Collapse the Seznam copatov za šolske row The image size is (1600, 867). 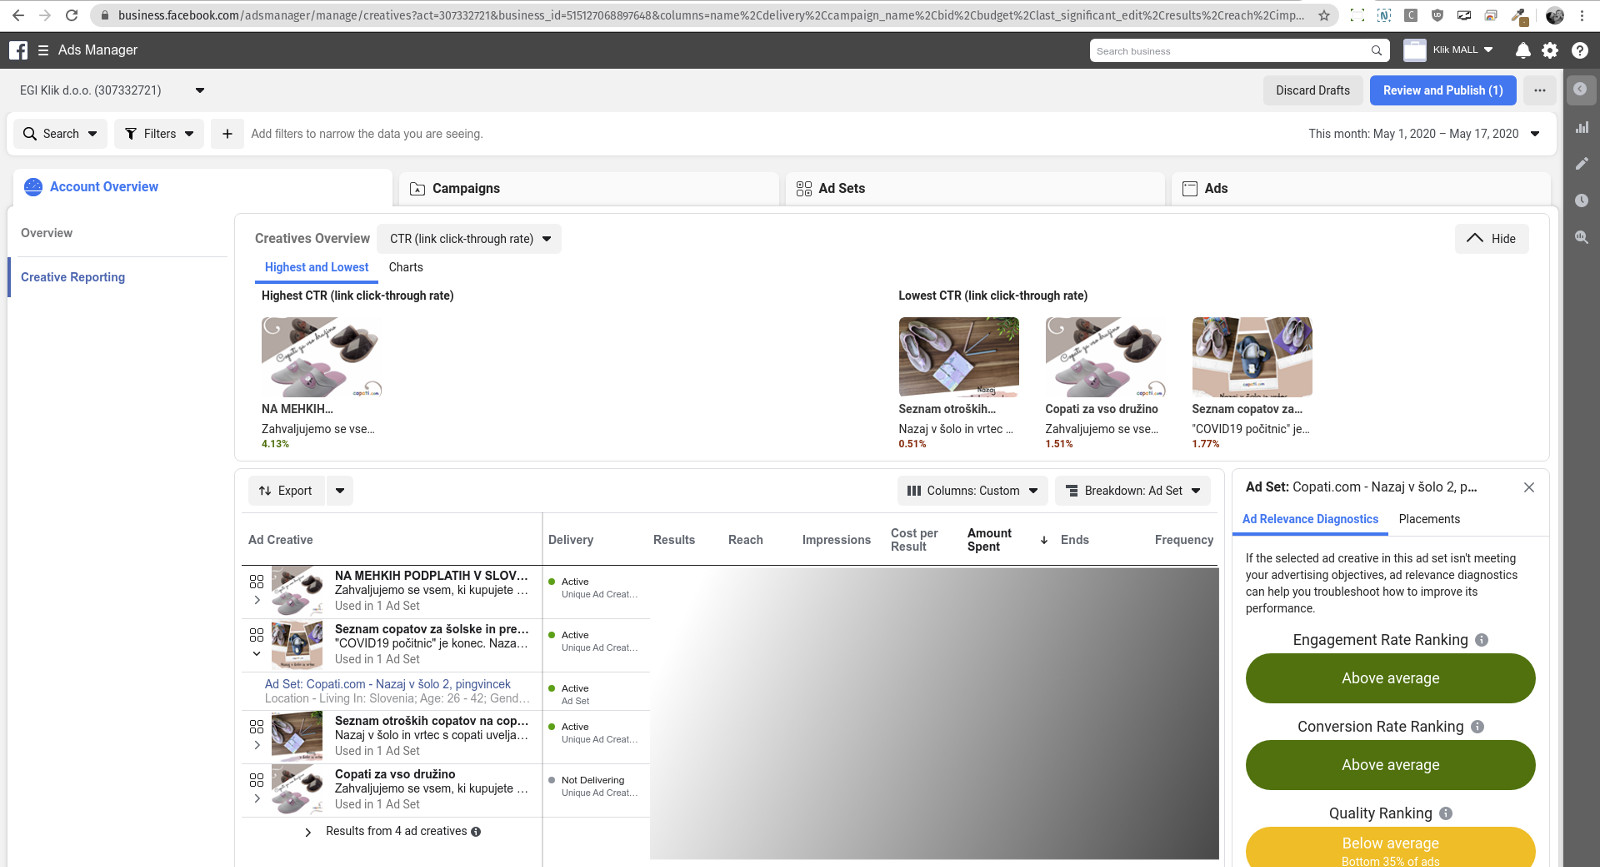(257, 654)
